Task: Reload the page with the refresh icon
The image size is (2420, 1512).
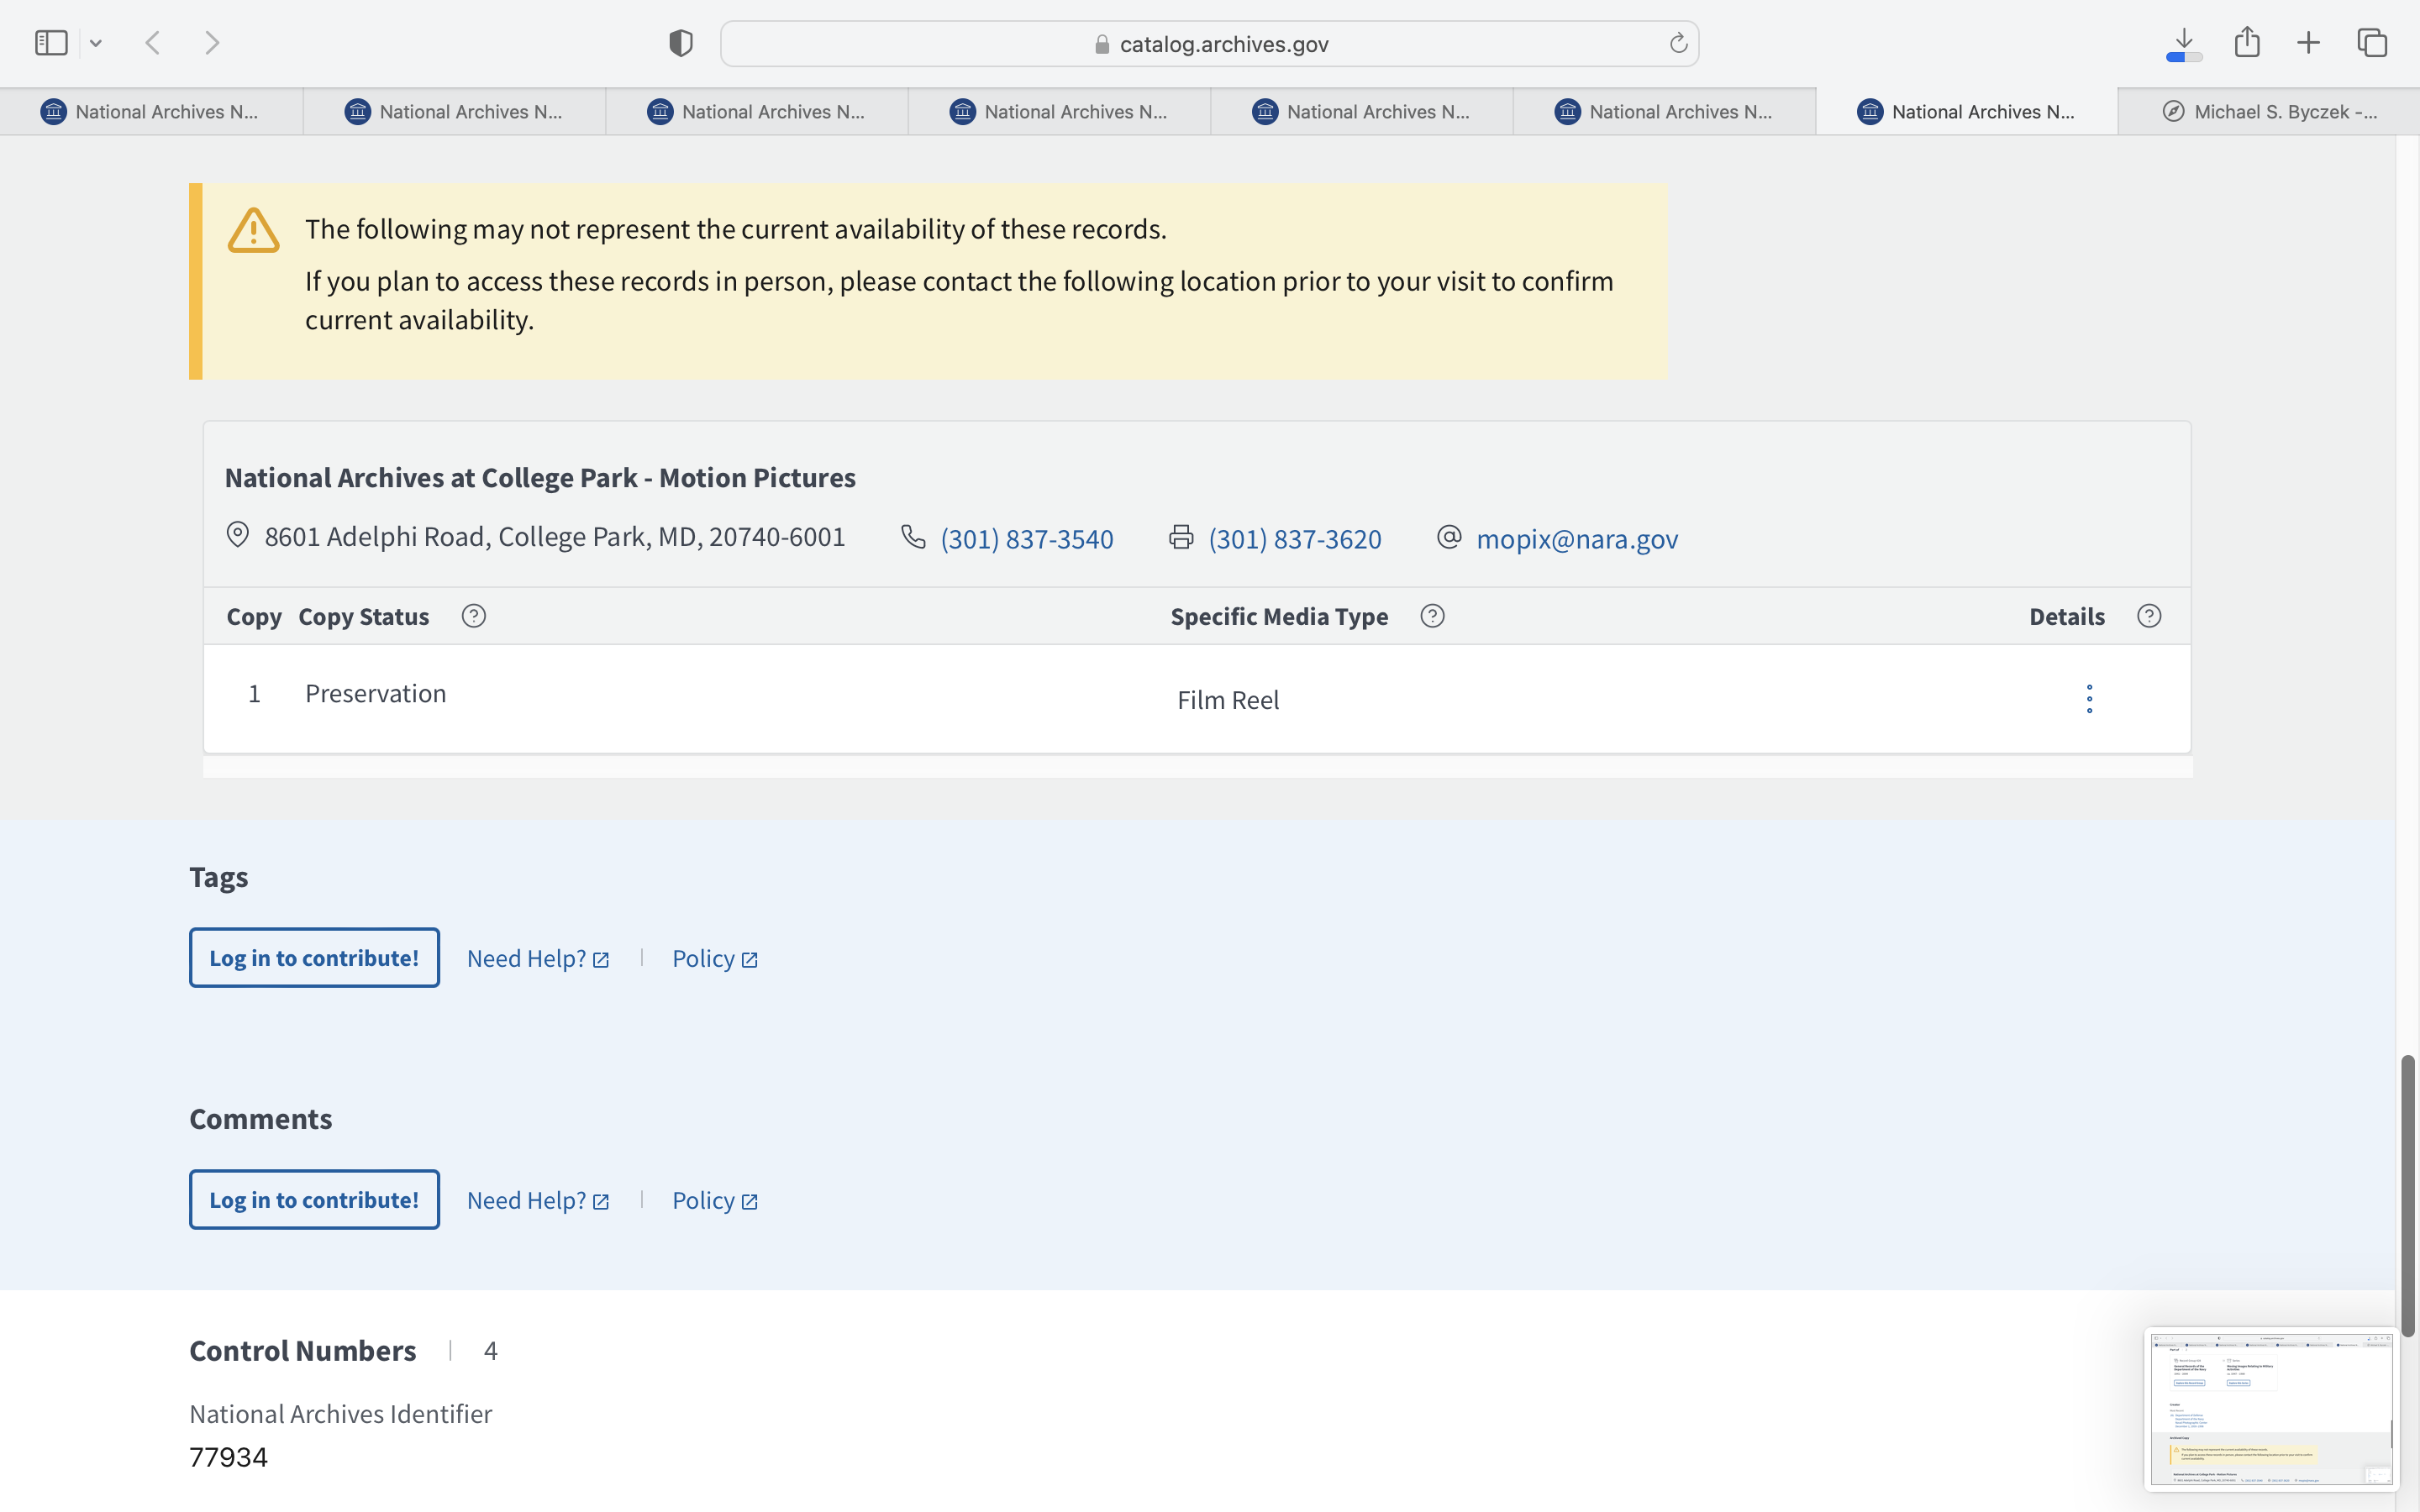Action: [1678, 43]
